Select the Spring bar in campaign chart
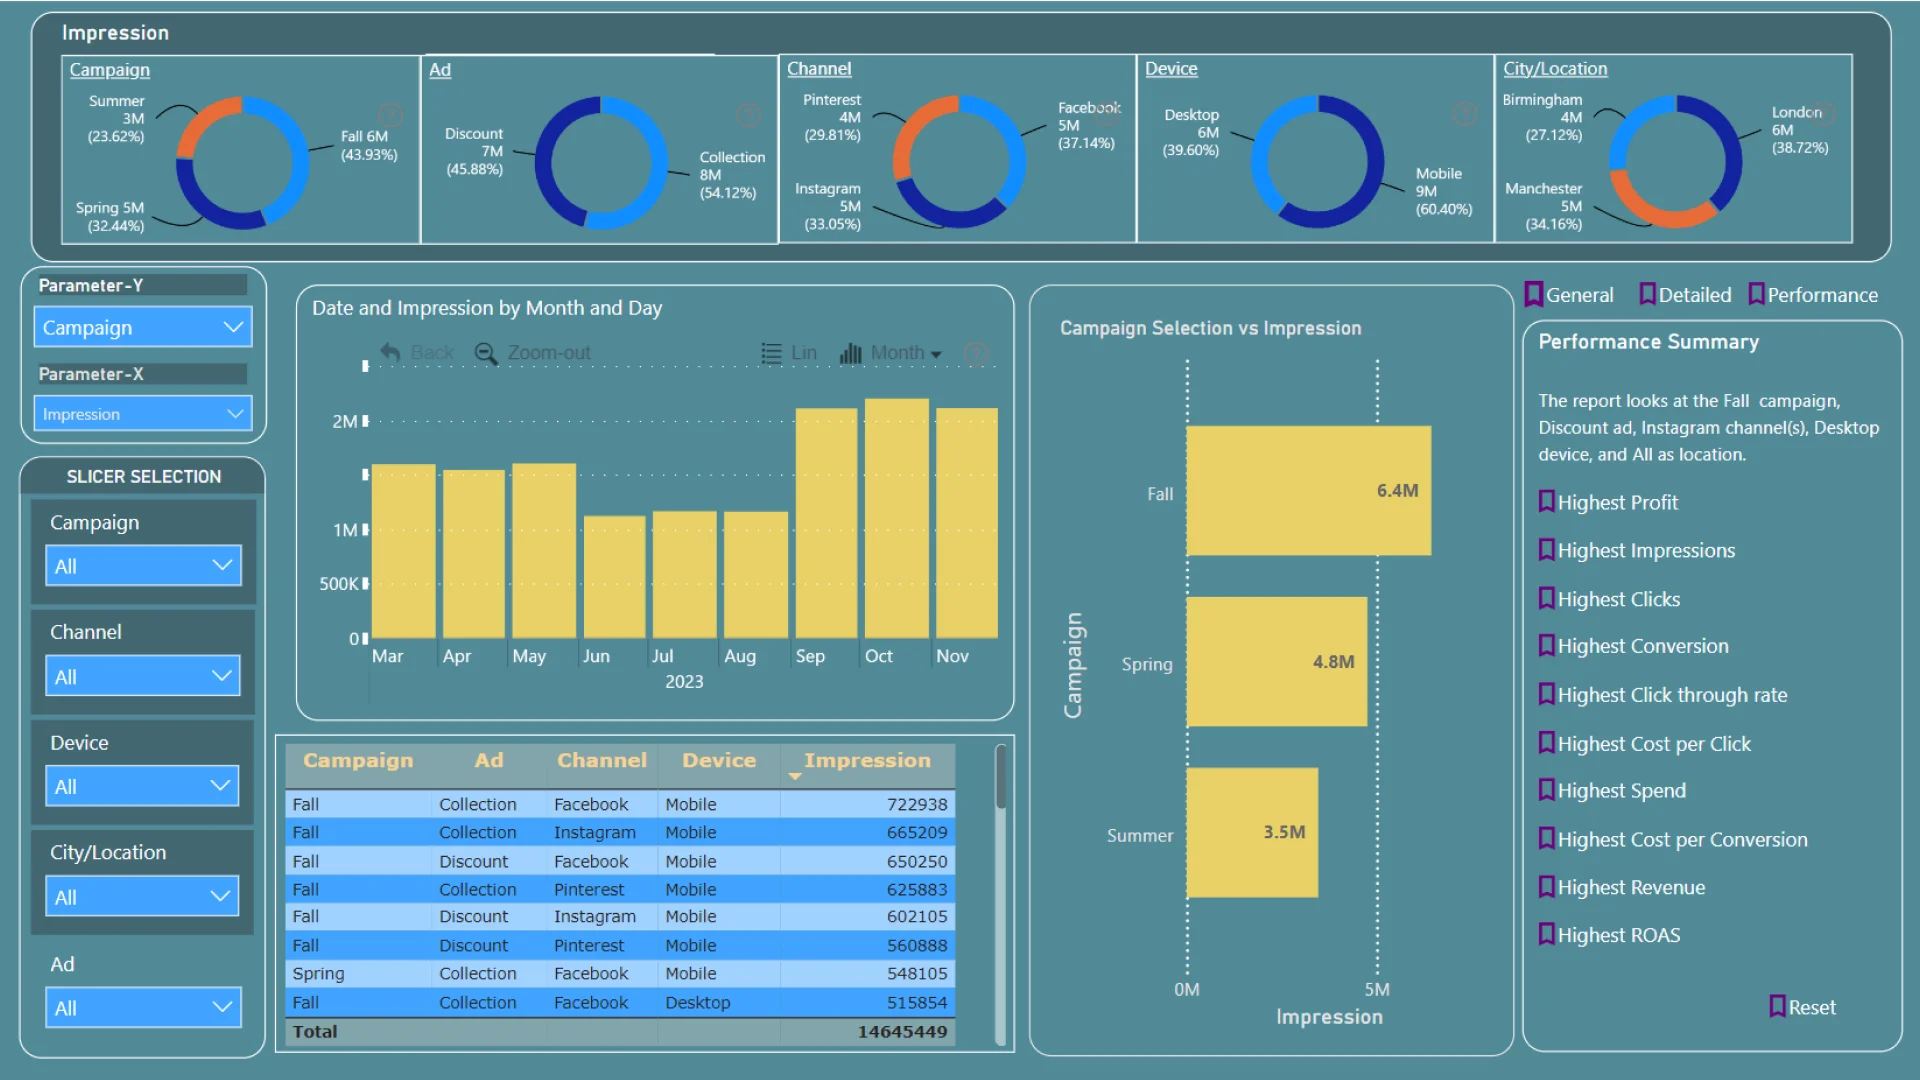 (x=1277, y=662)
